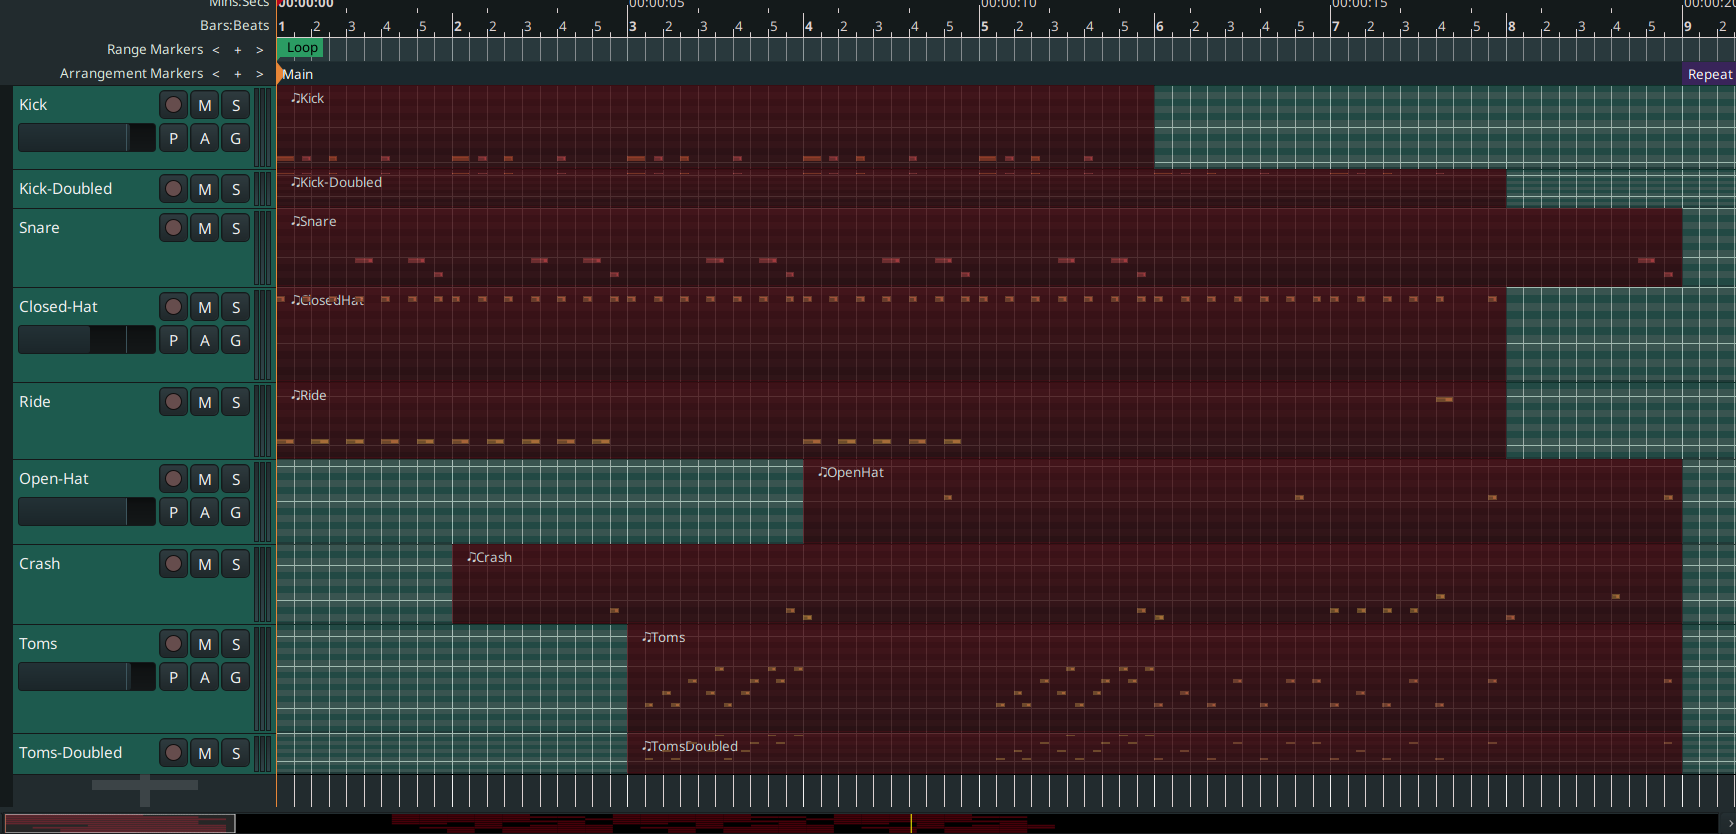Open the Kick track playlist button

click(173, 138)
